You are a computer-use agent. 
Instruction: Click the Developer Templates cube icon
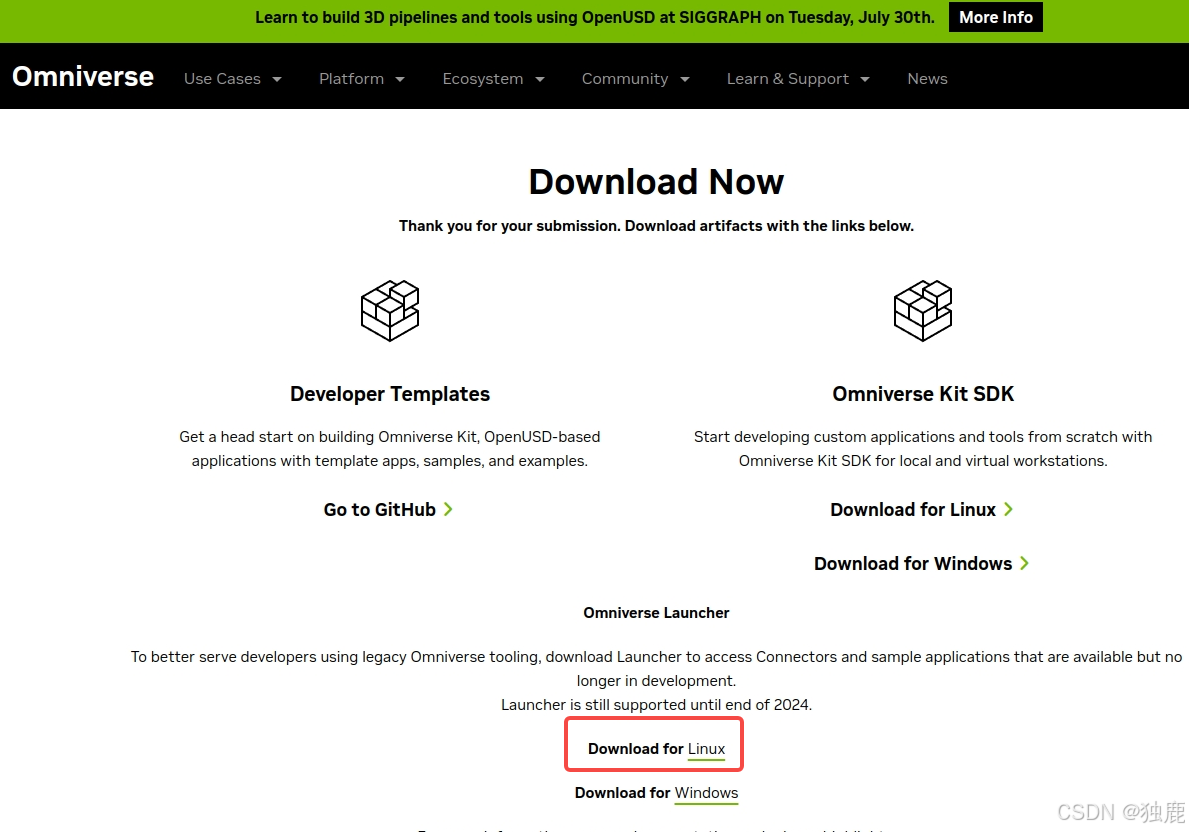tap(390, 311)
